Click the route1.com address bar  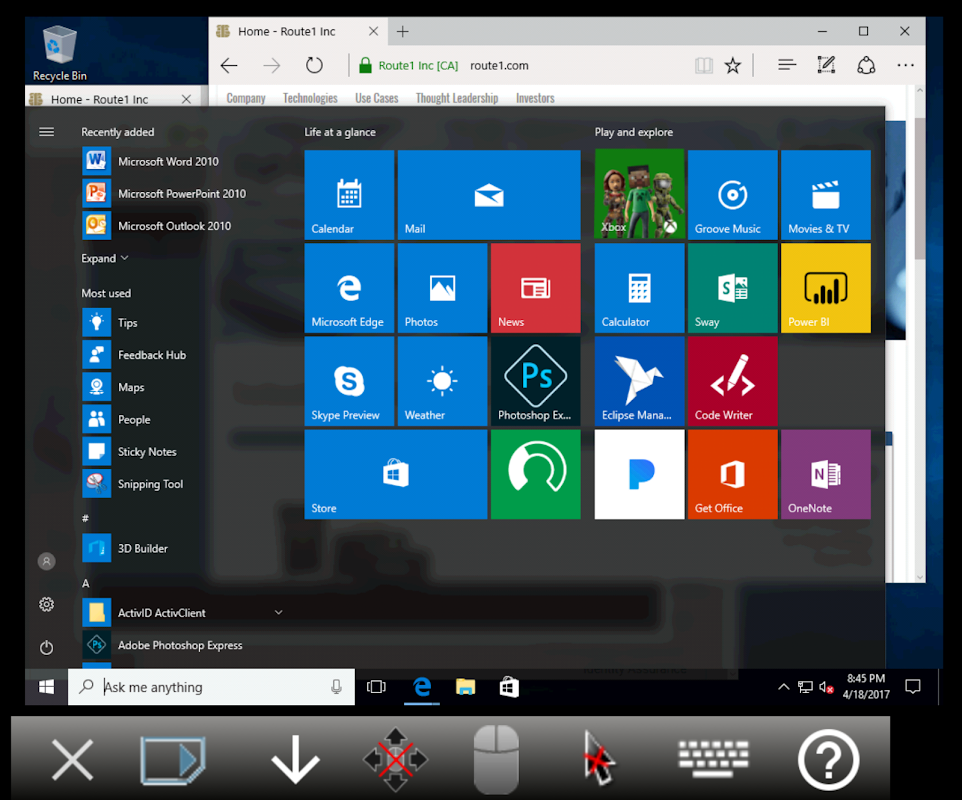coord(499,65)
